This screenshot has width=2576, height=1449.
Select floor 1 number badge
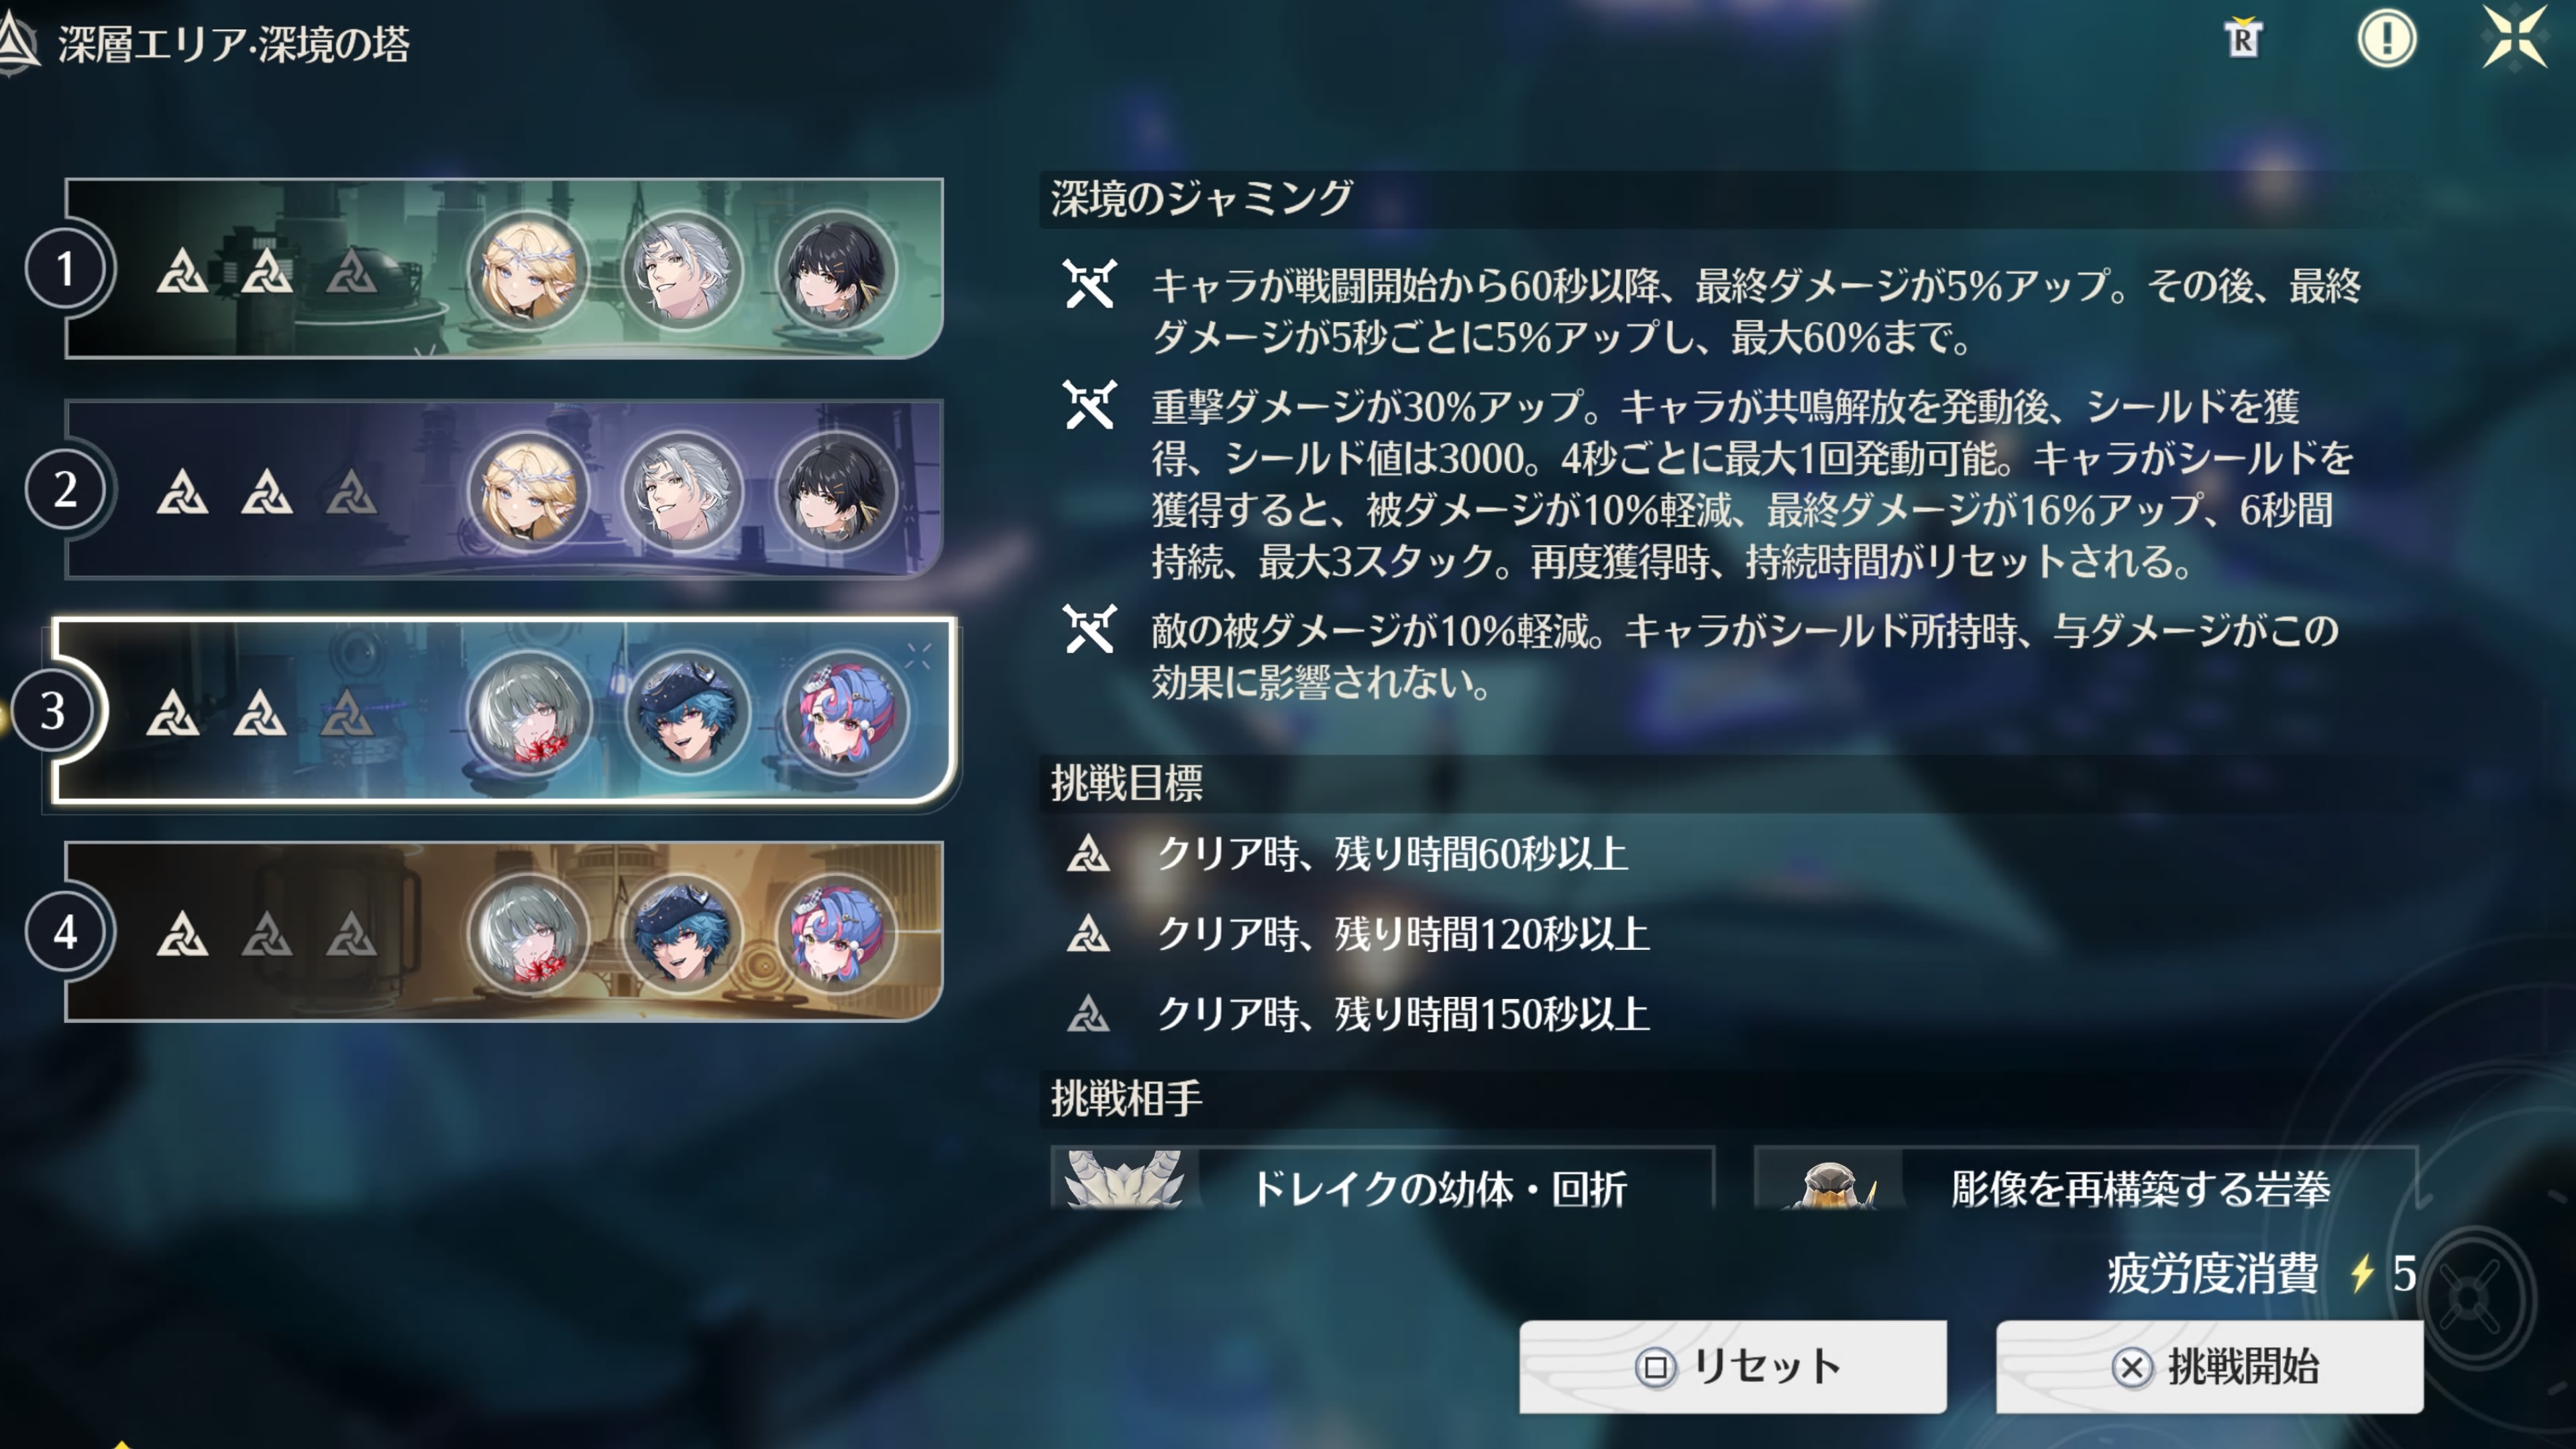click(x=66, y=268)
